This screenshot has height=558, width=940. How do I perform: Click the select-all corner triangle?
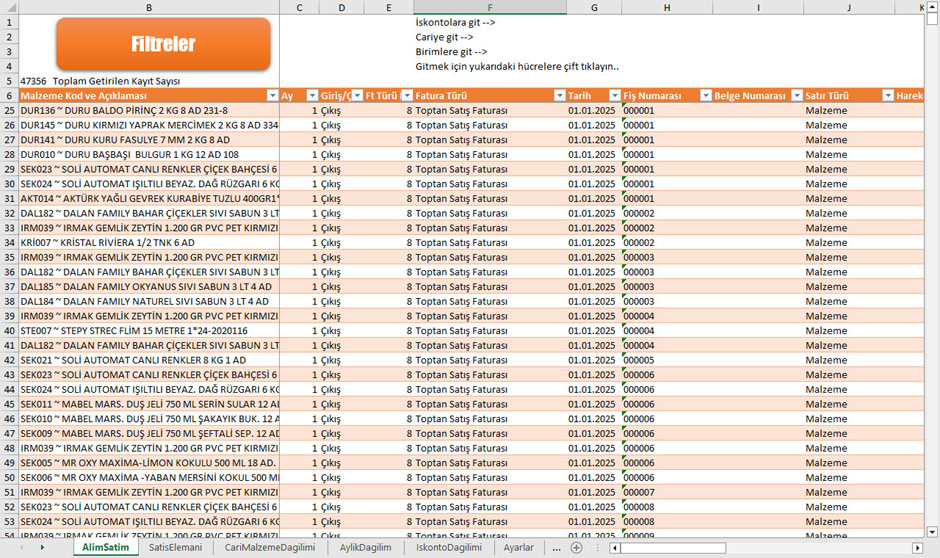tap(10, 7)
